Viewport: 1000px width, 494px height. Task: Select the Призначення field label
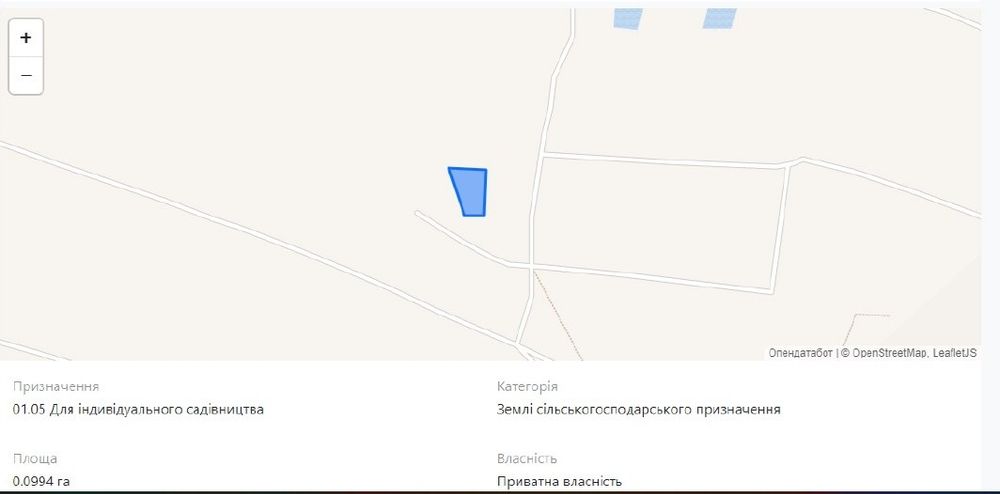(x=56, y=387)
